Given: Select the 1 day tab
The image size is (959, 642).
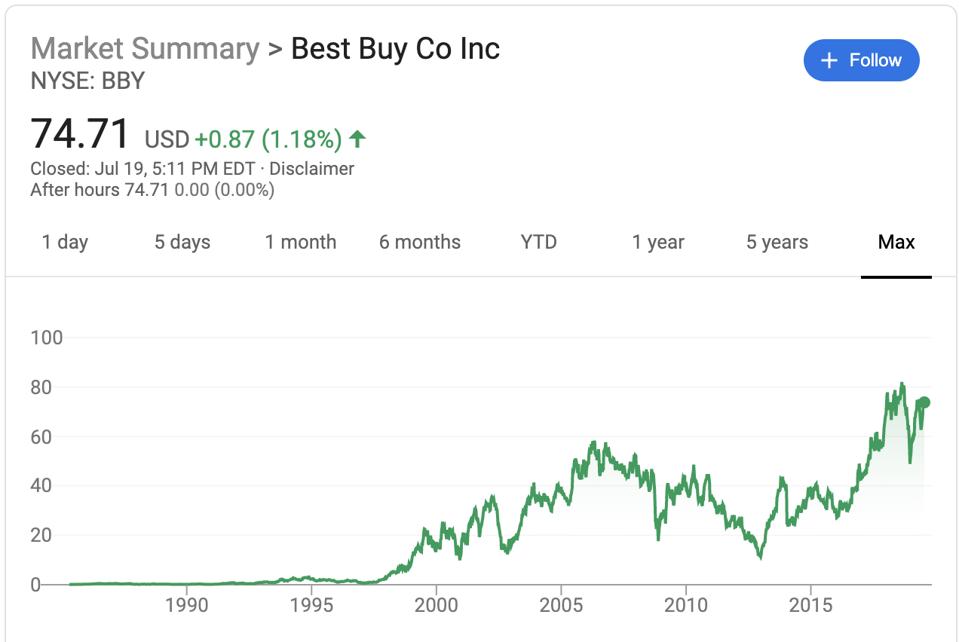Looking at the screenshot, I should pos(65,242).
